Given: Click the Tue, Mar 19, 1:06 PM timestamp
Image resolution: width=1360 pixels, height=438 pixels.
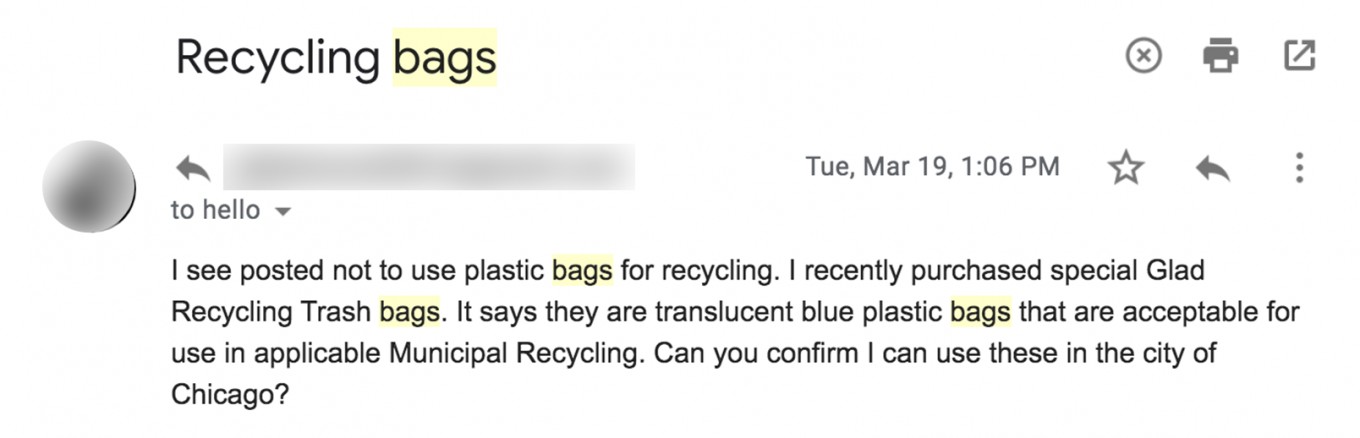Looking at the screenshot, I should point(932,167).
